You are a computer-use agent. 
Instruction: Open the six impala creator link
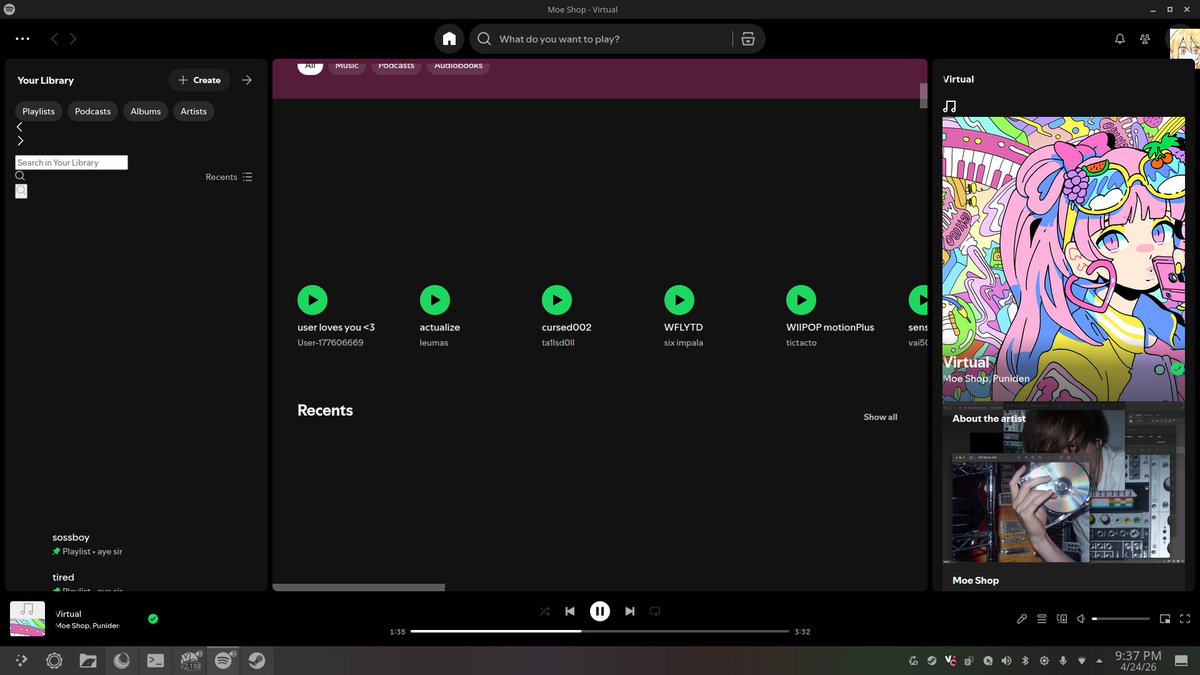[684, 343]
